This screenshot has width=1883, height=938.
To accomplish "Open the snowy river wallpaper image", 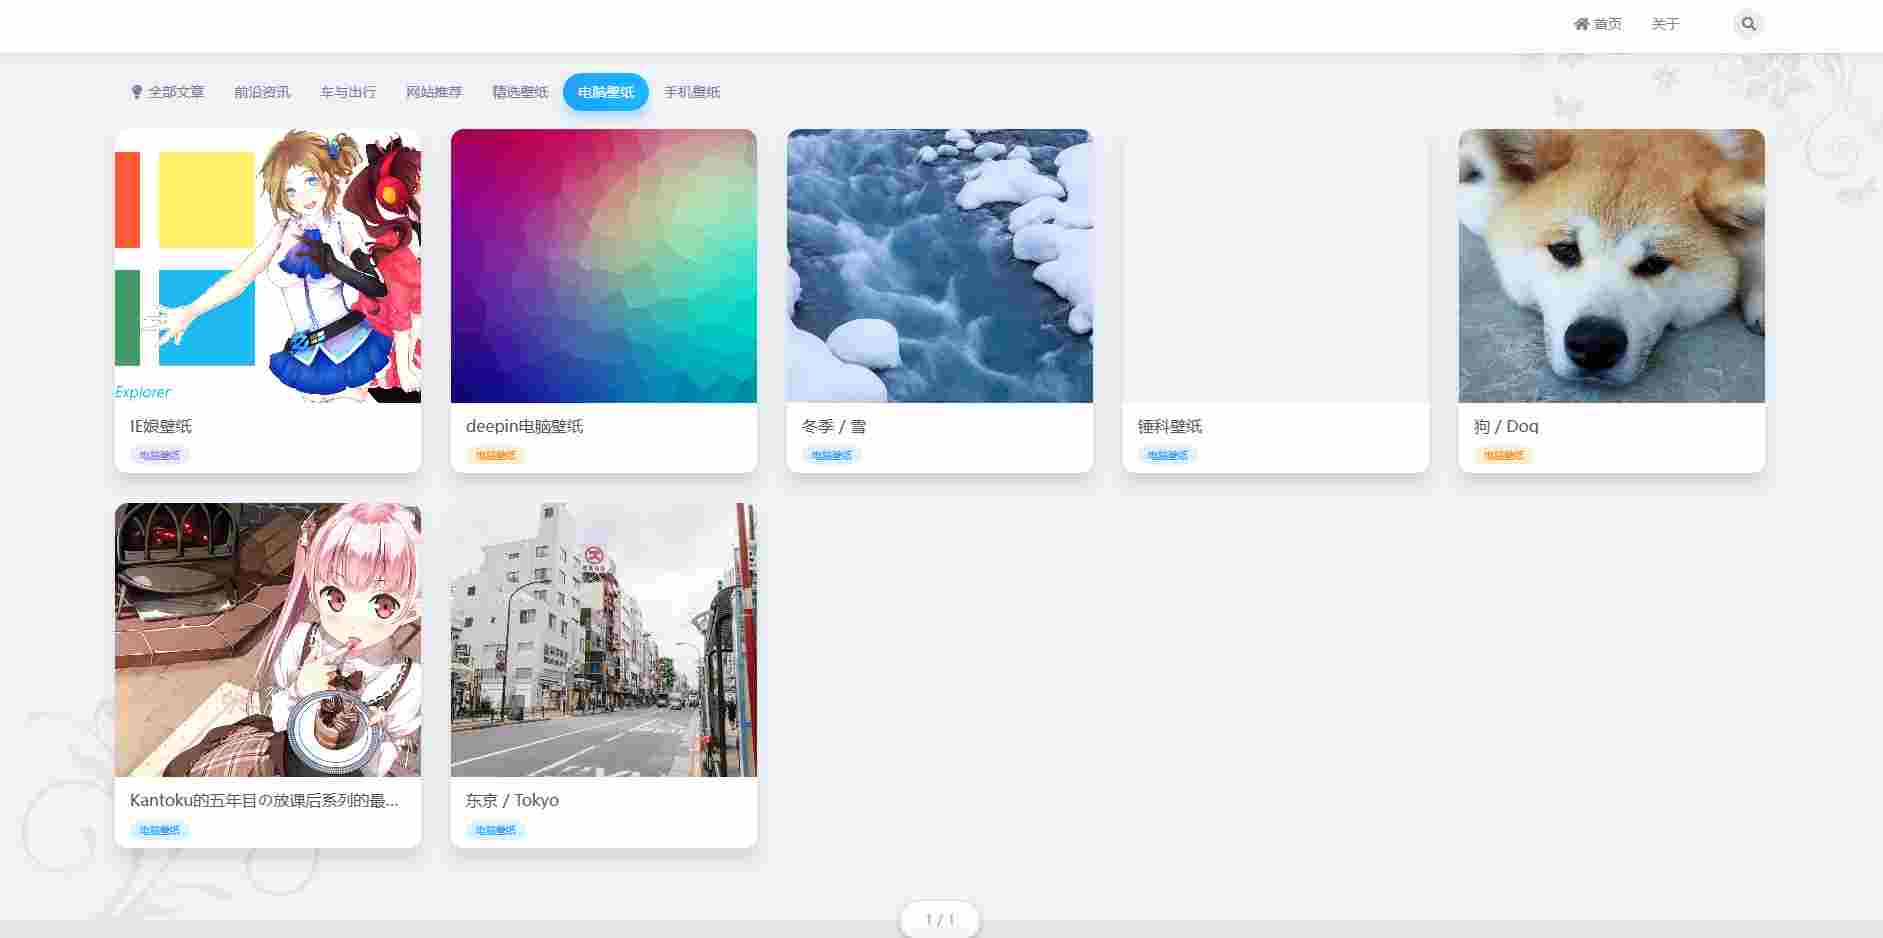I will click(x=940, y=266).
